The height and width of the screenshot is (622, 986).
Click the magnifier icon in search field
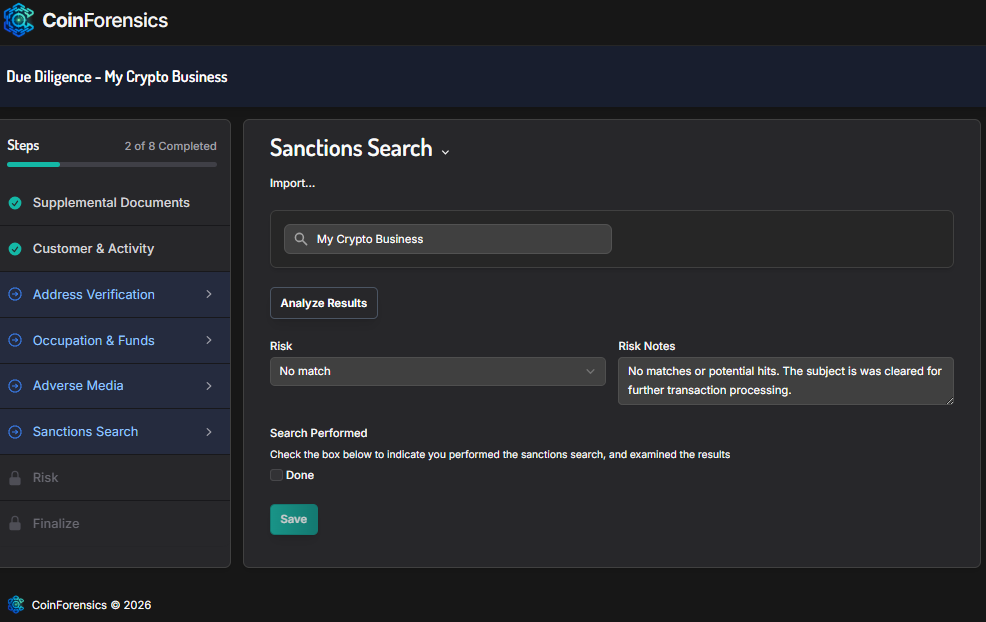pyautogui.click(x=301, y=239)
